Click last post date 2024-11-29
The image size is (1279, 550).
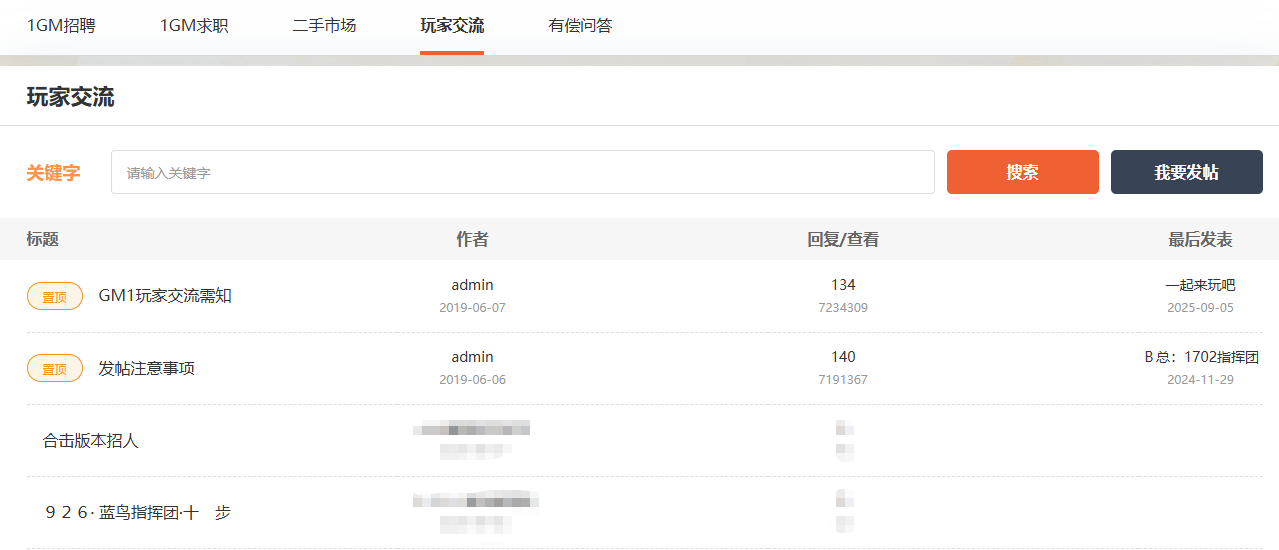pos(1201,380)
